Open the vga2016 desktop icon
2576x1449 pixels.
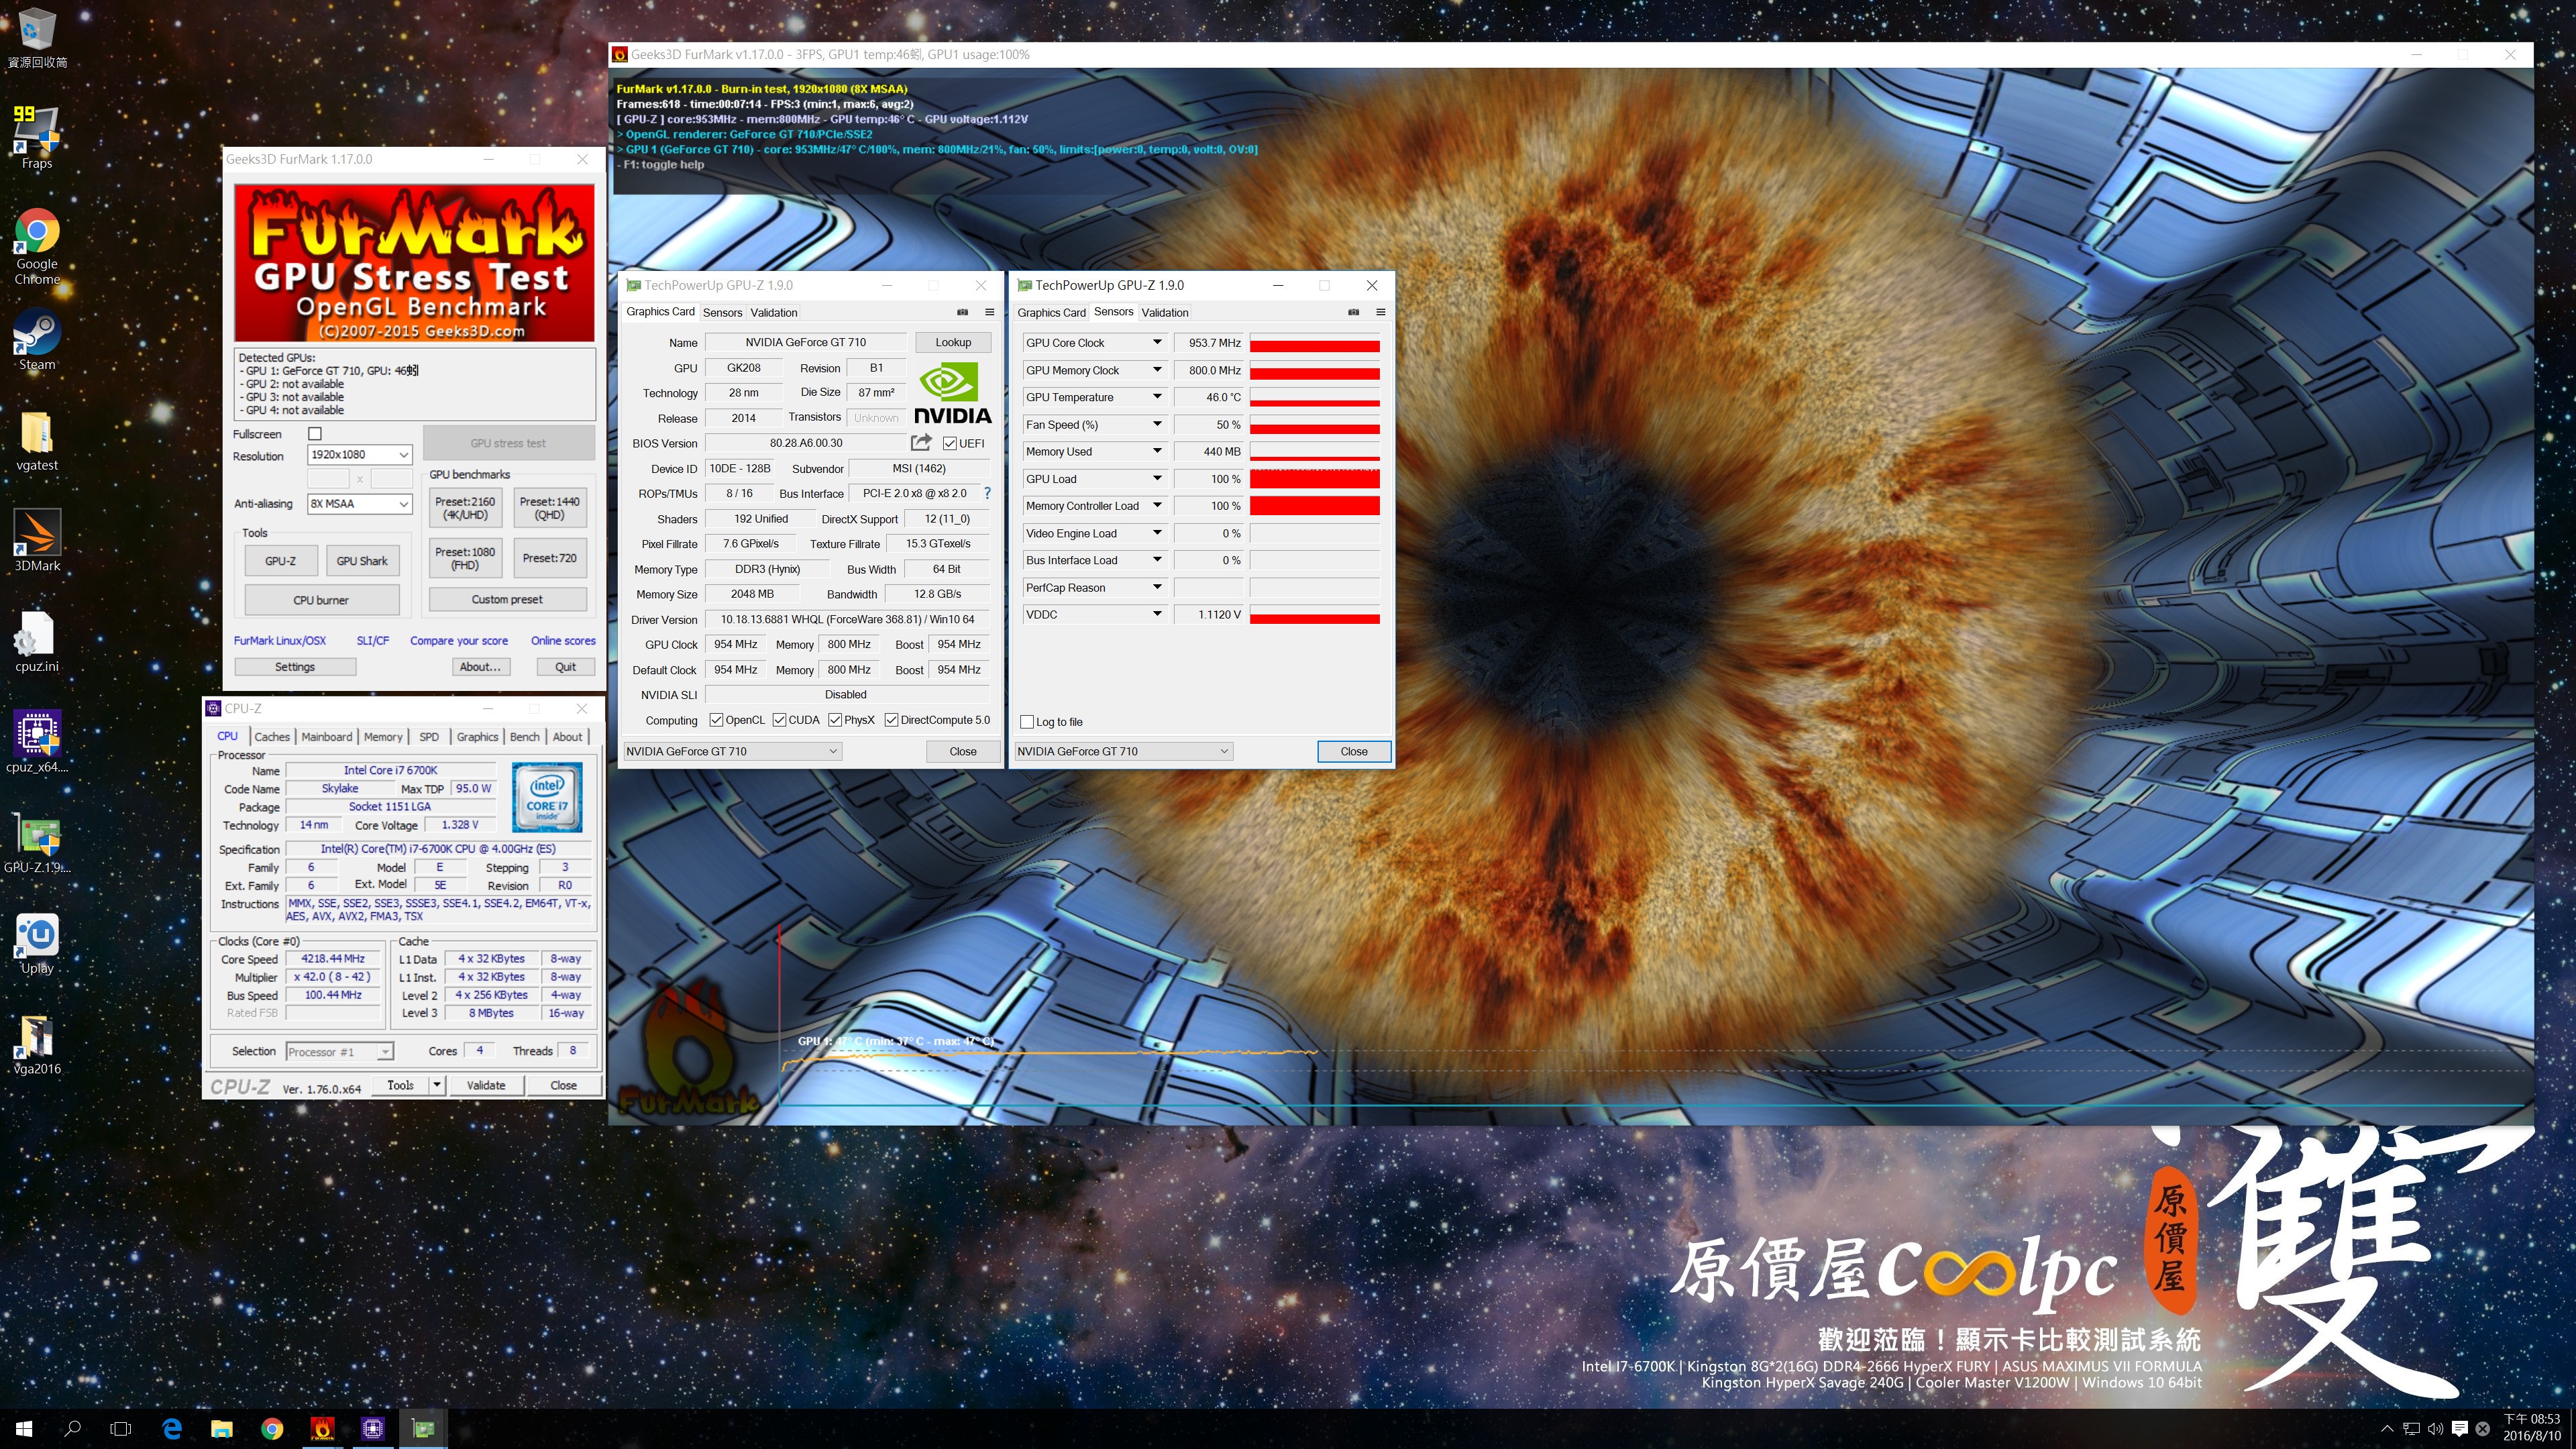click(x=37, y=1044)
